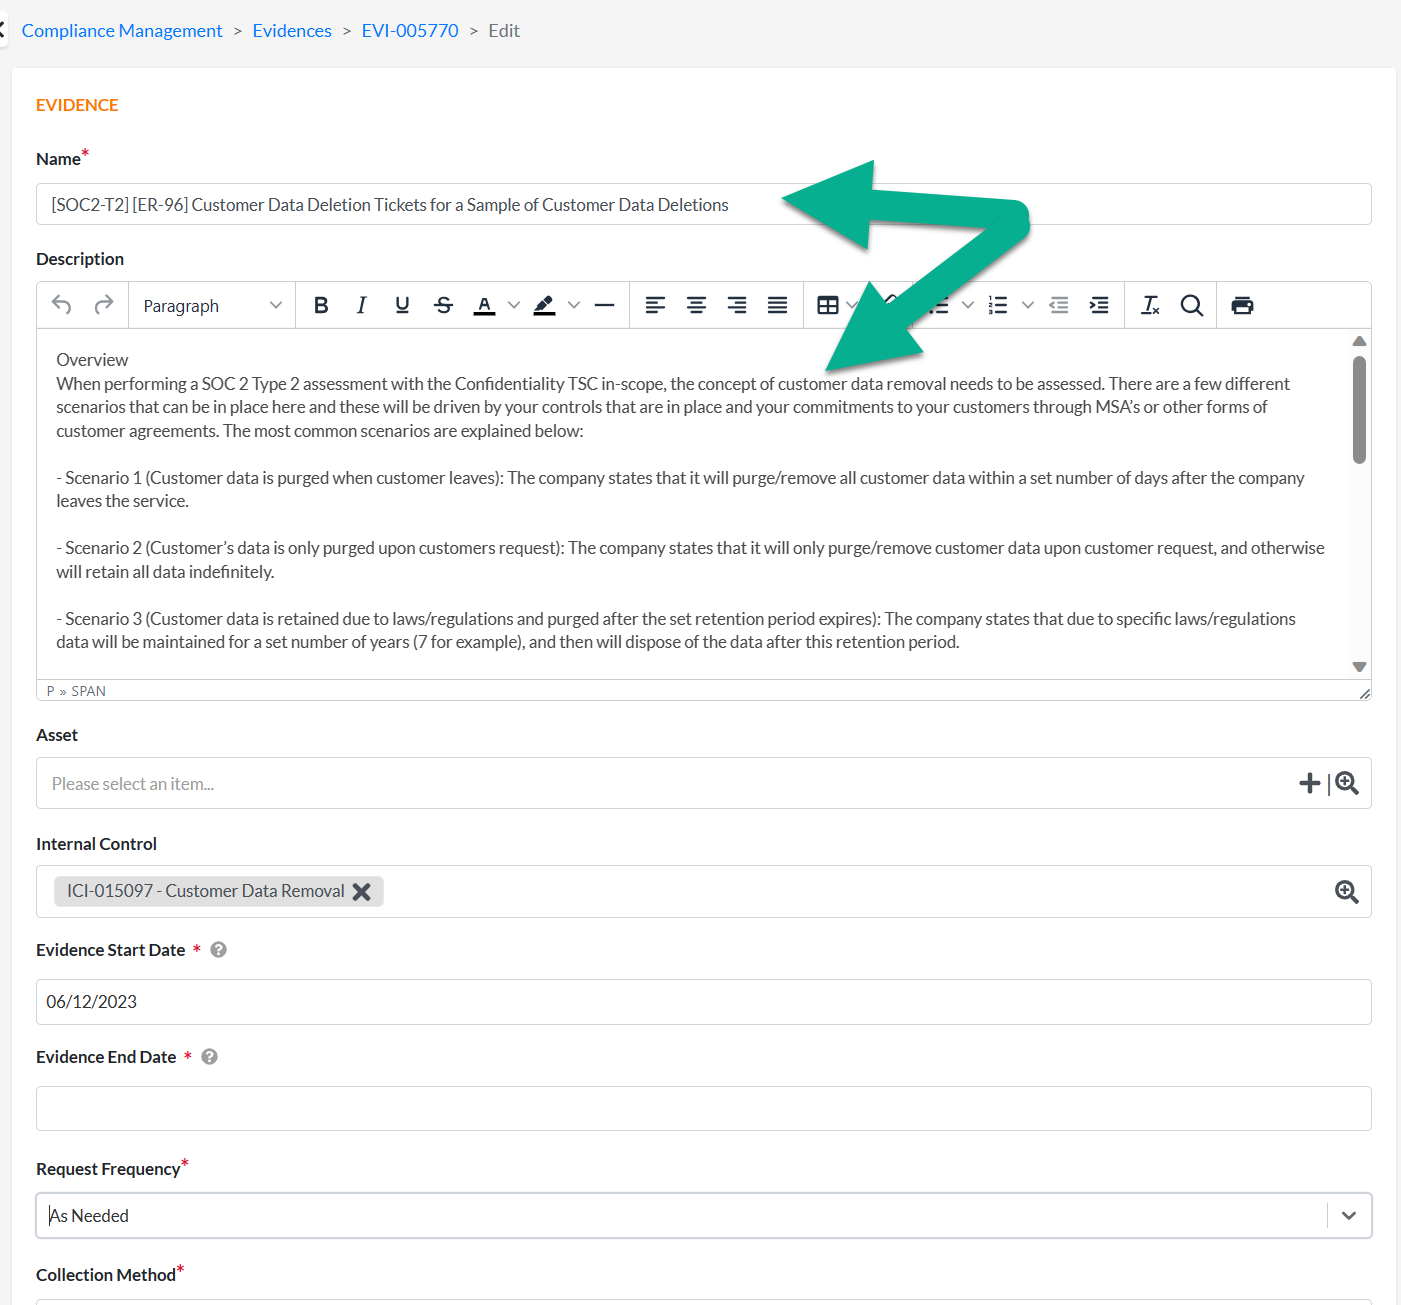Expand the highlight color options chevron
The image size is (1401, 1305).
[x=574, y=305]
